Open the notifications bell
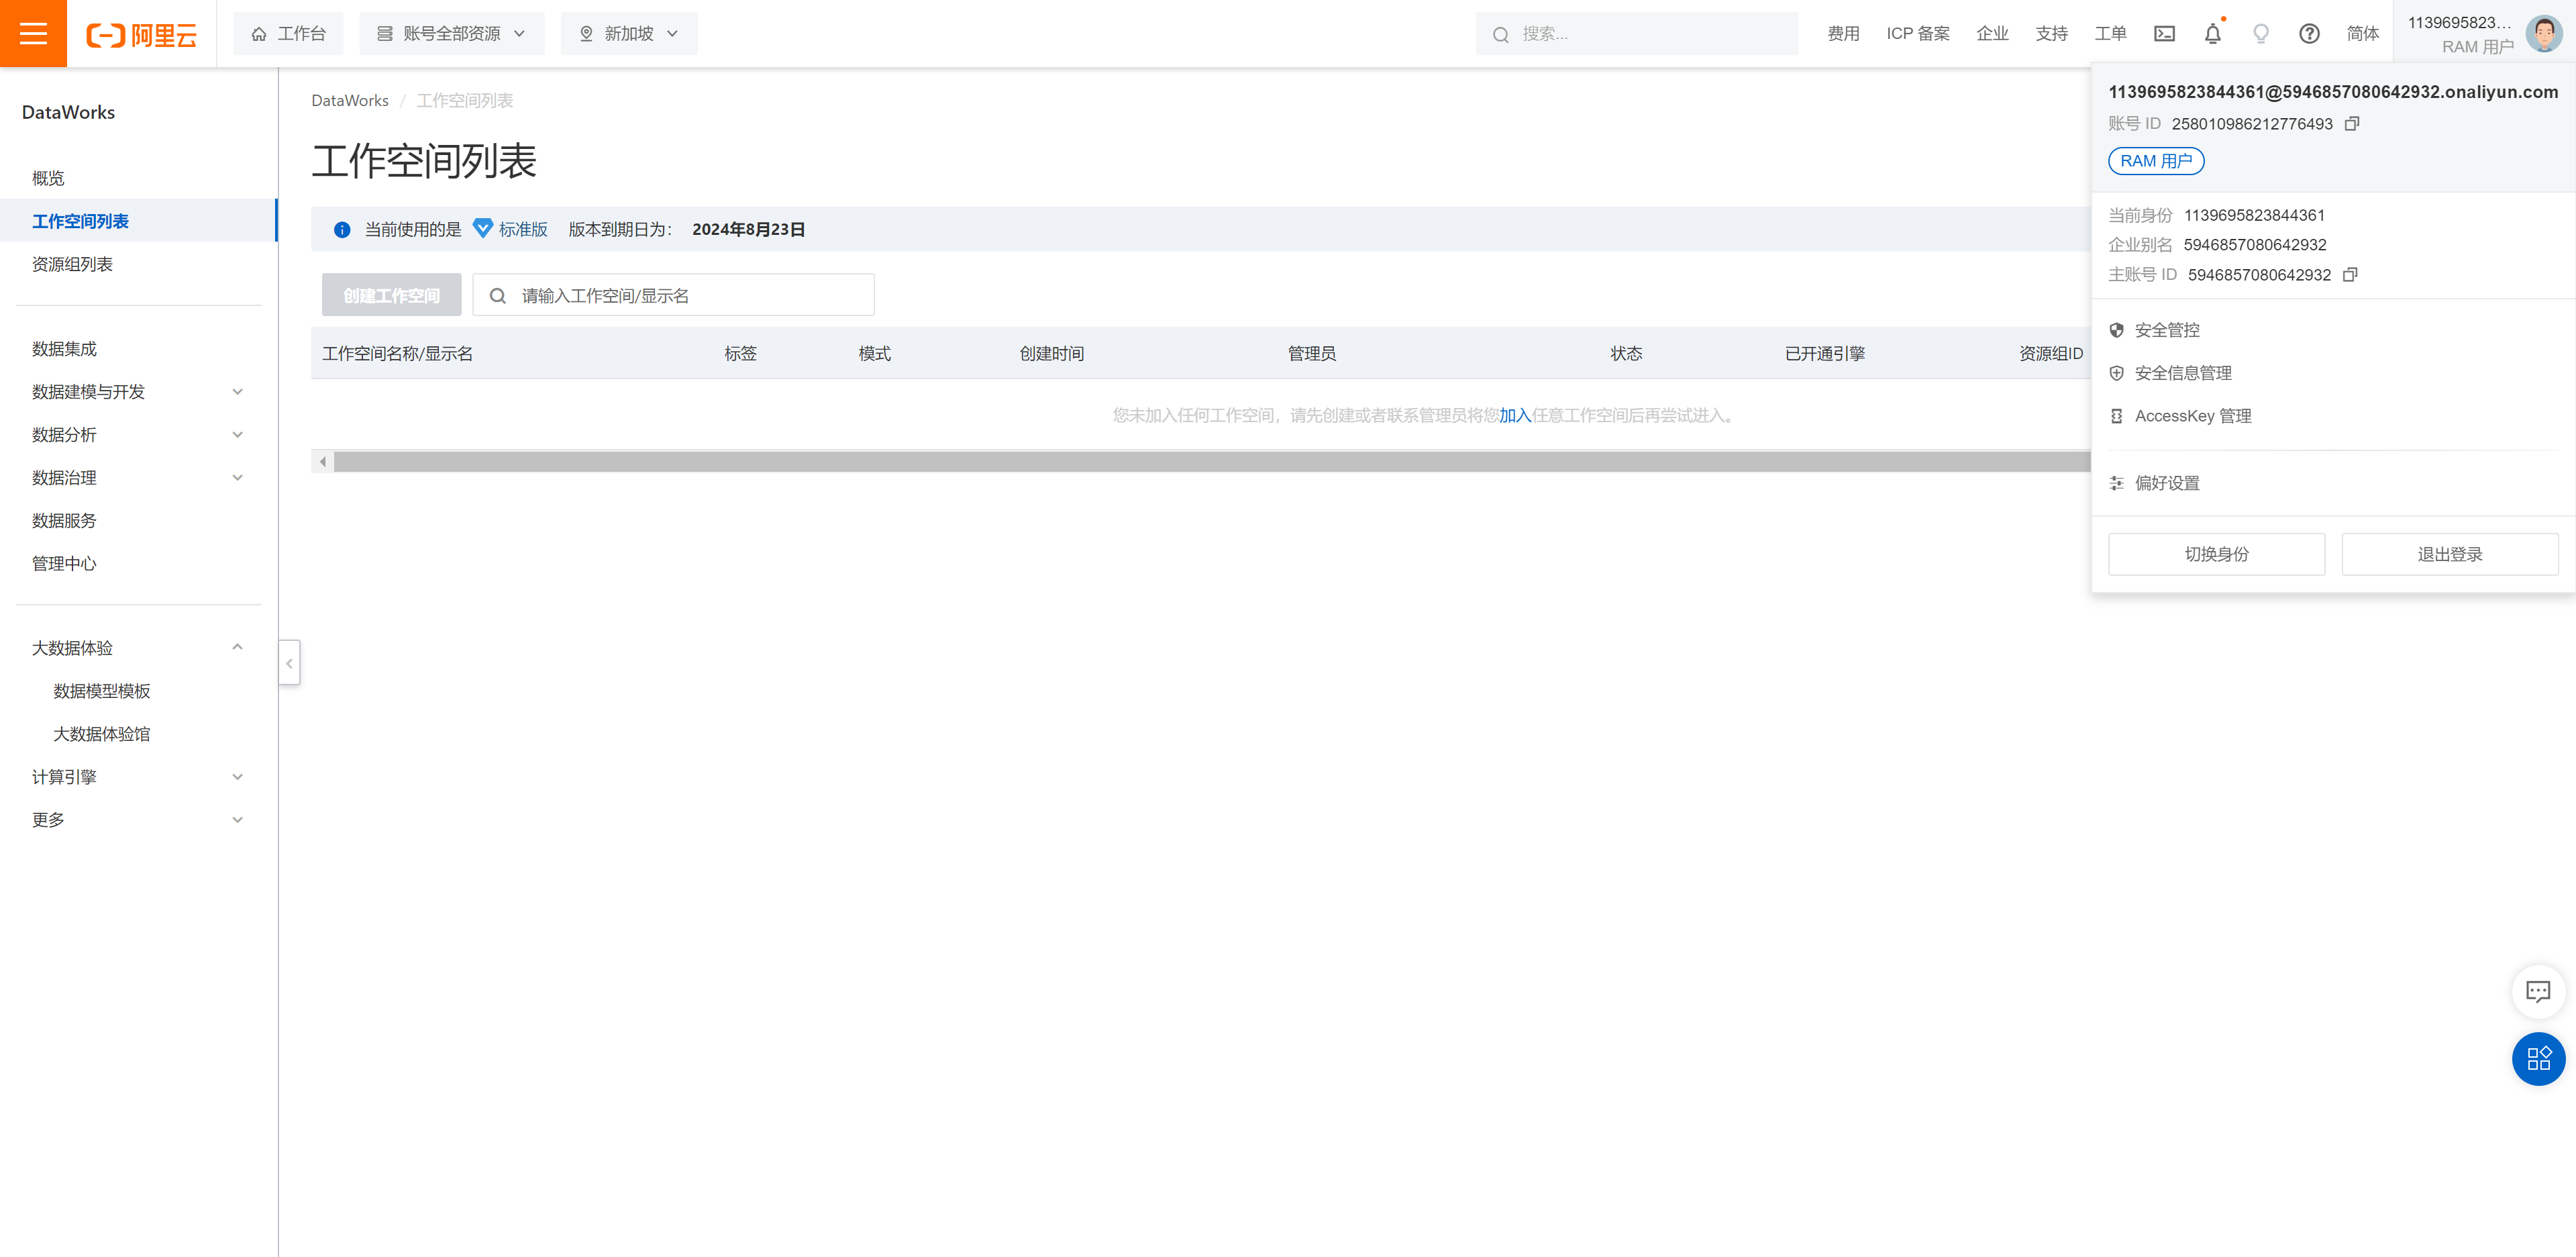Image resolution: width=2576 pixels, height=1257 pixels. tap(2212, 34)
